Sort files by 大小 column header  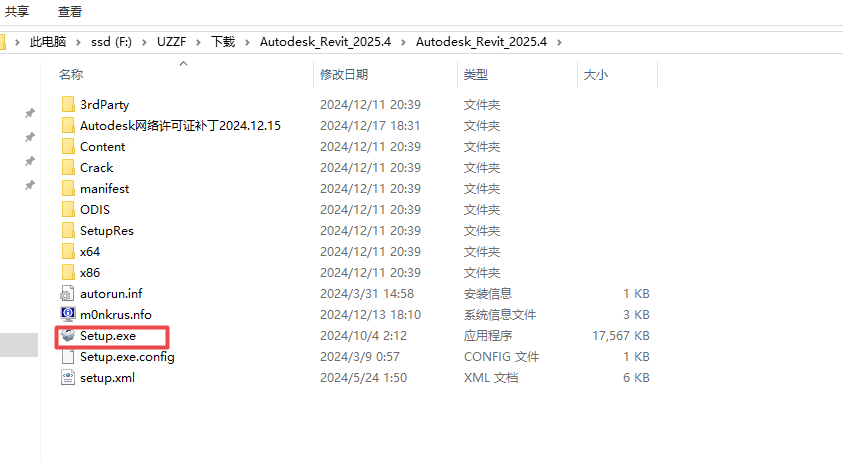(x=595, y=75)
